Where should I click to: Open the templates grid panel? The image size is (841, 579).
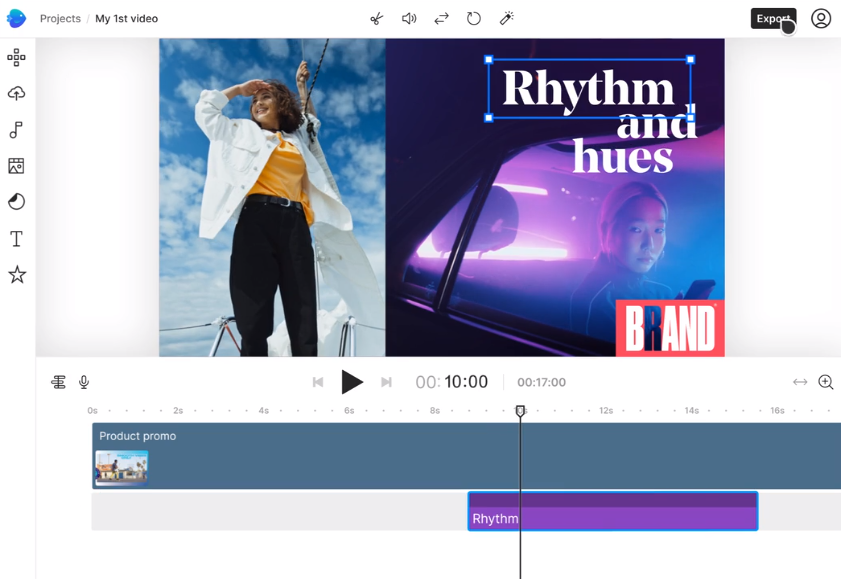[x=16, y=57]
